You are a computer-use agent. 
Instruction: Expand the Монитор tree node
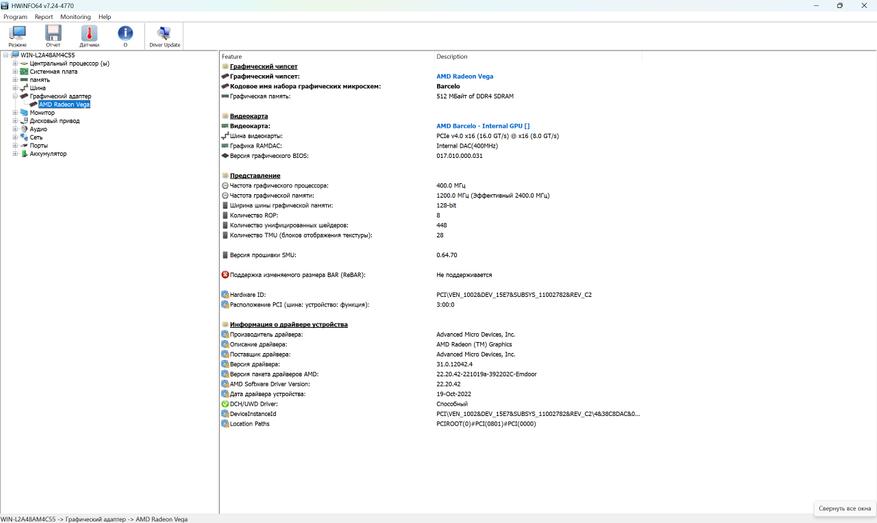point(15,112)
